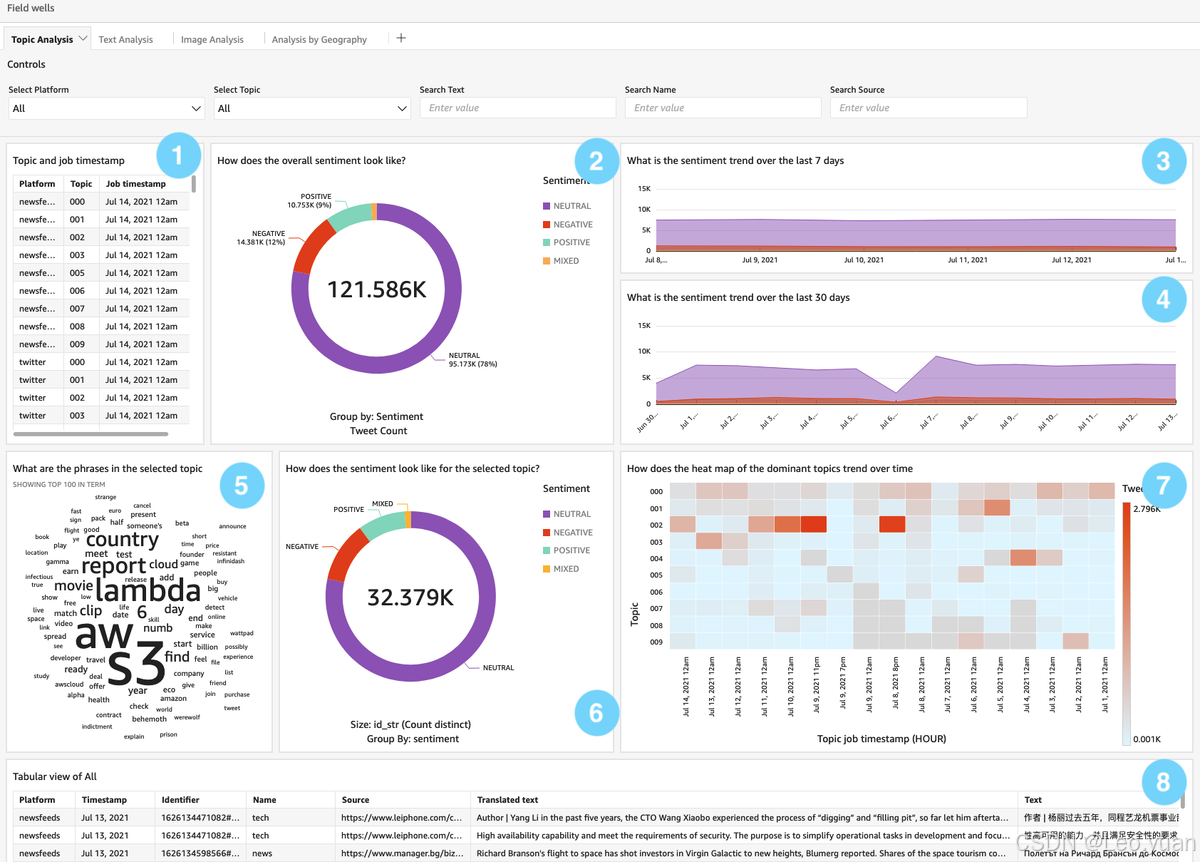The height and width of the screenshot is (862, 1200).
Task: Select the word 'find' in word cloud
Action: 177,657
